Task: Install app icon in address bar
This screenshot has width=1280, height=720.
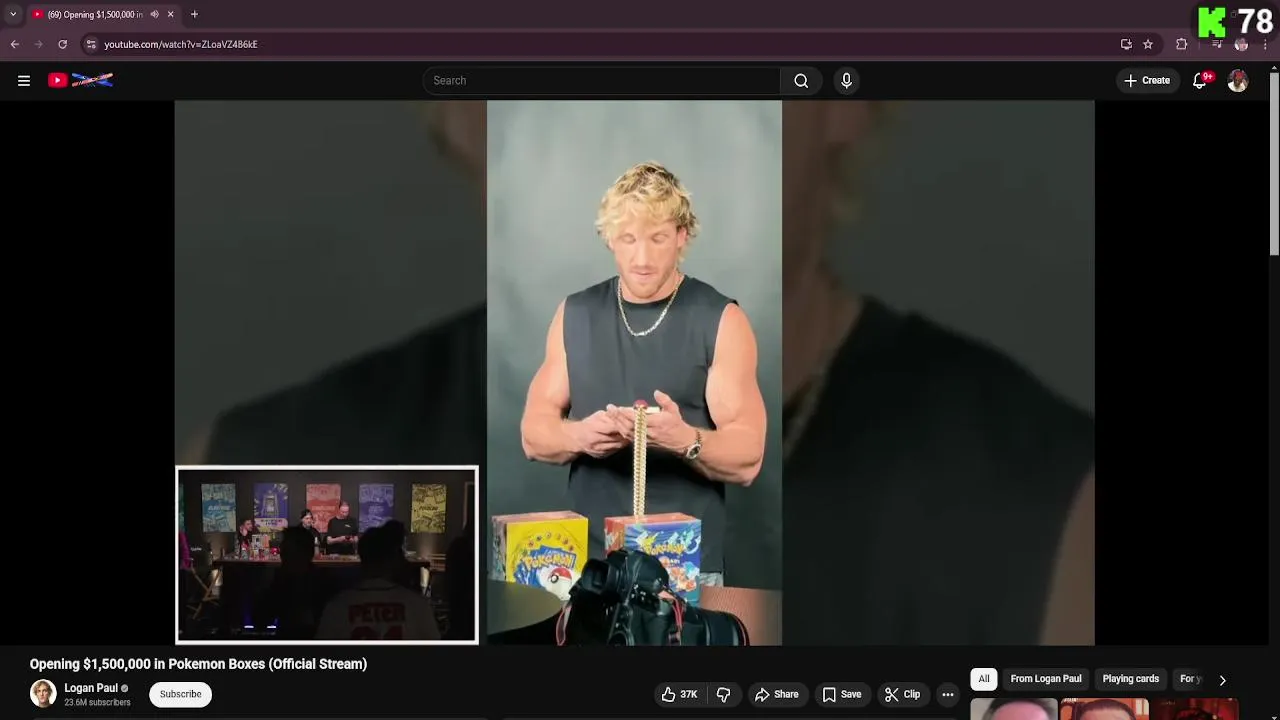Action: [1126, 44]
